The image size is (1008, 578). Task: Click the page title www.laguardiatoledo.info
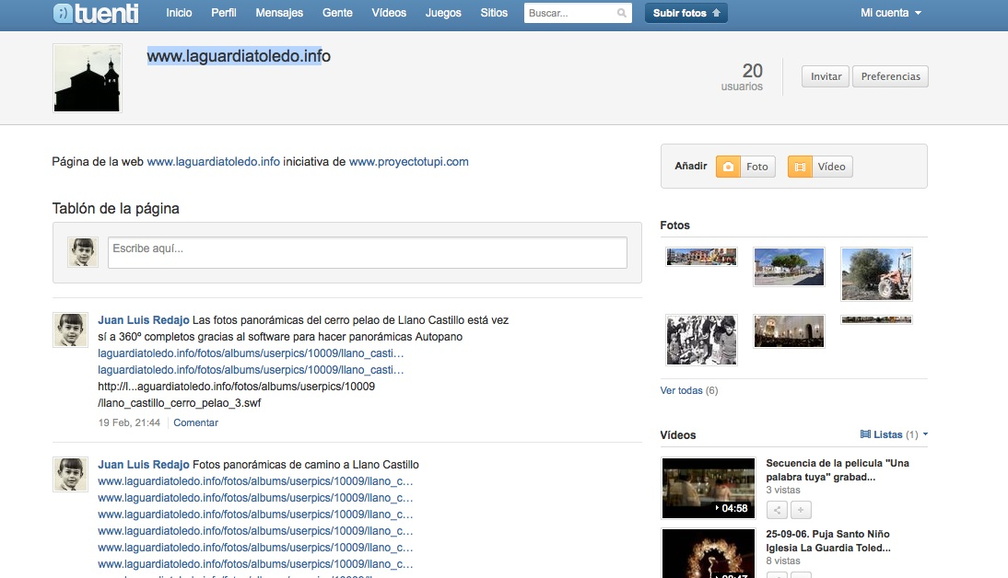point(238,56)
